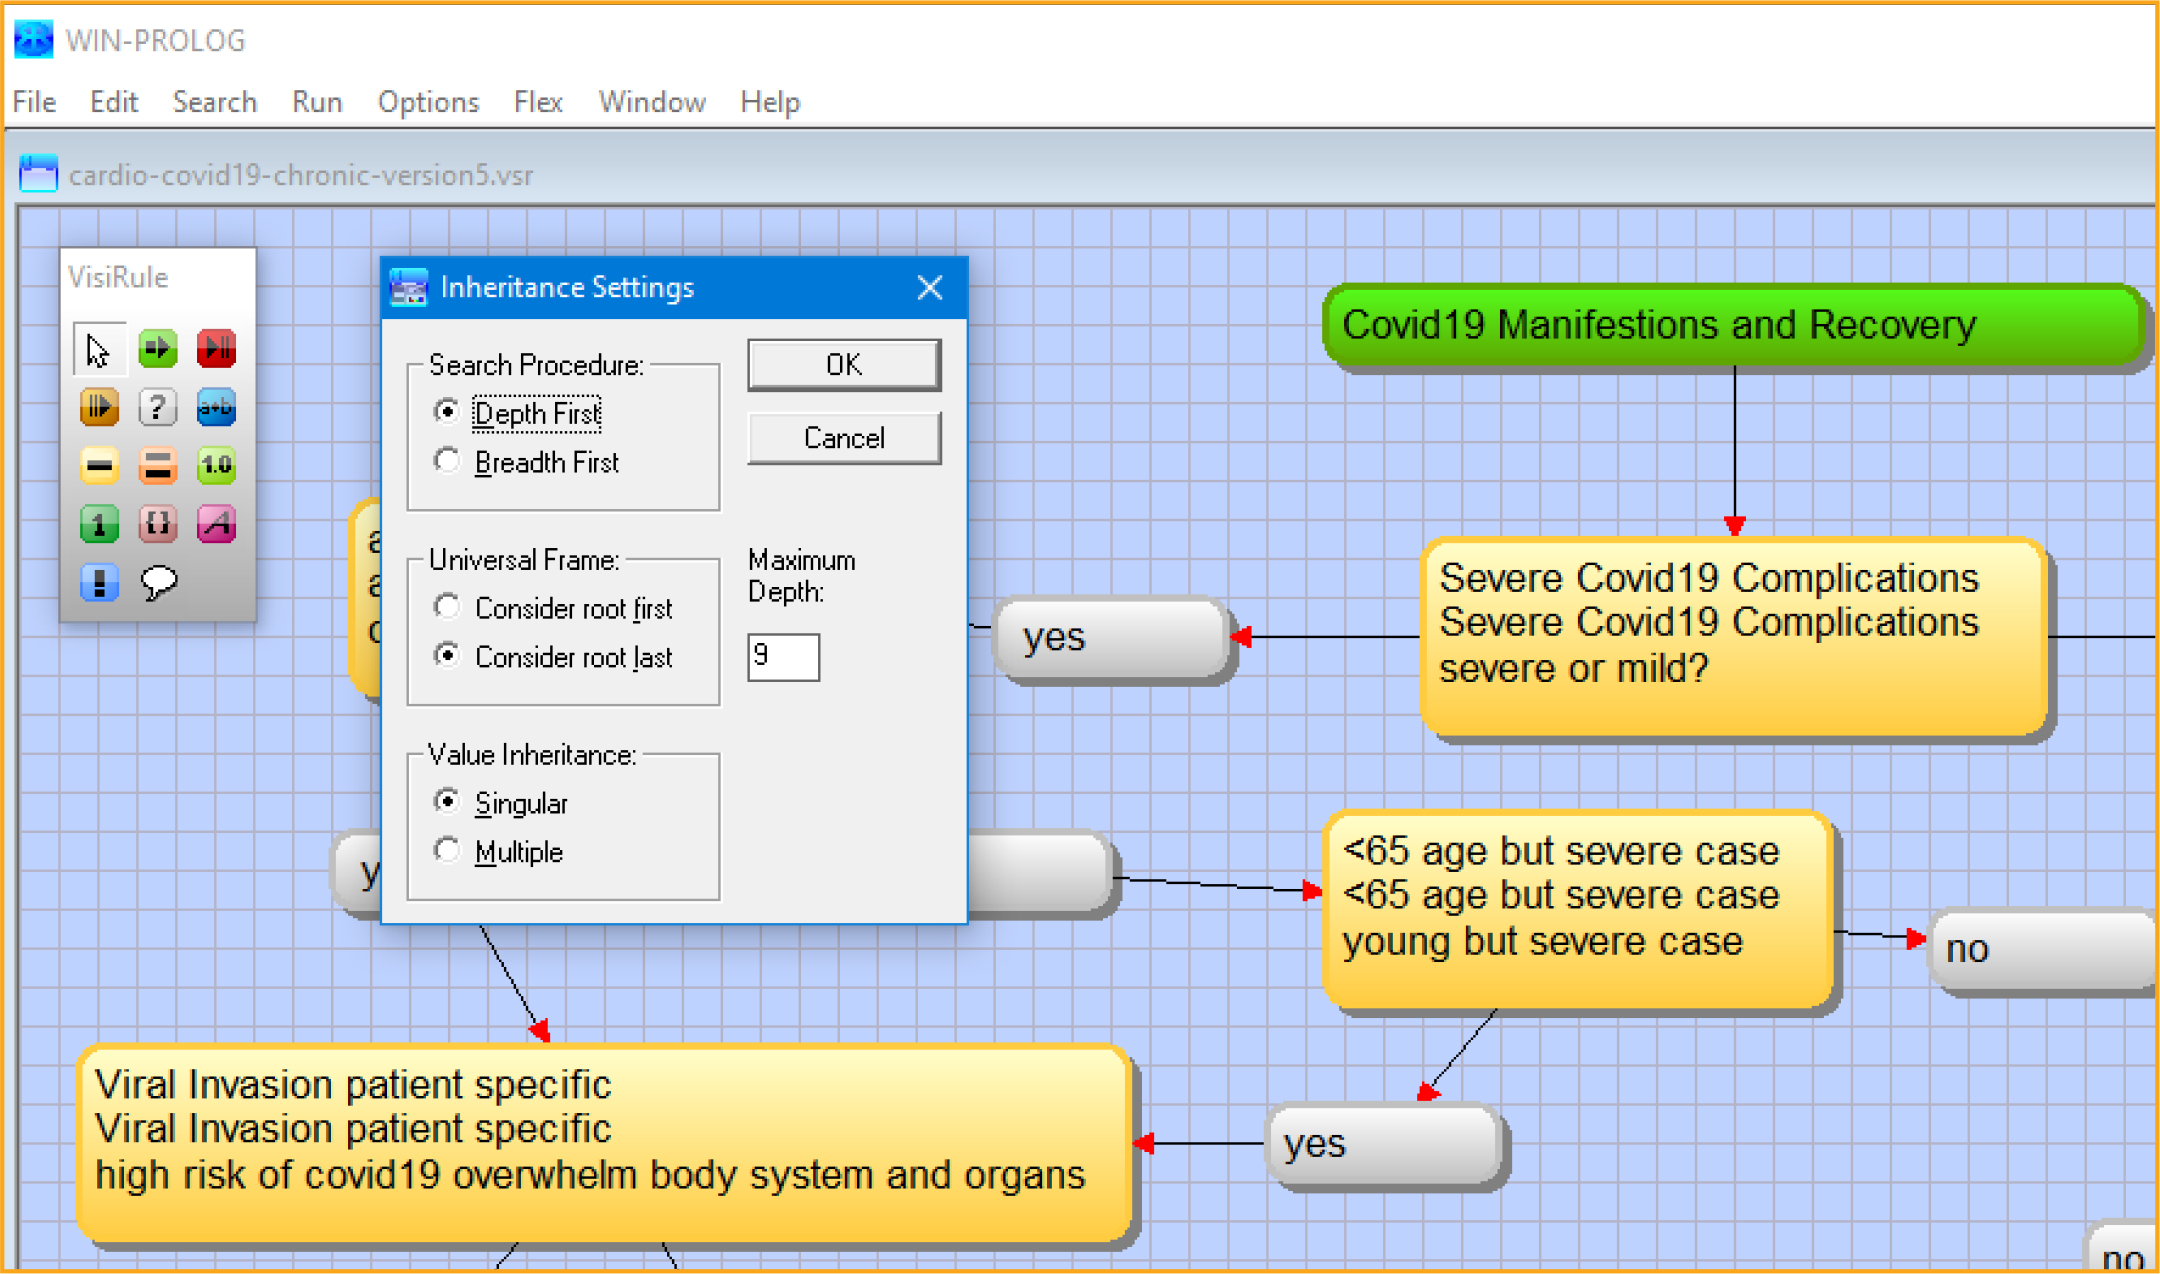This screenshot has width=2160, height=1274.
Task: Select the speech bubble comment tool
Action: point(158,581)
